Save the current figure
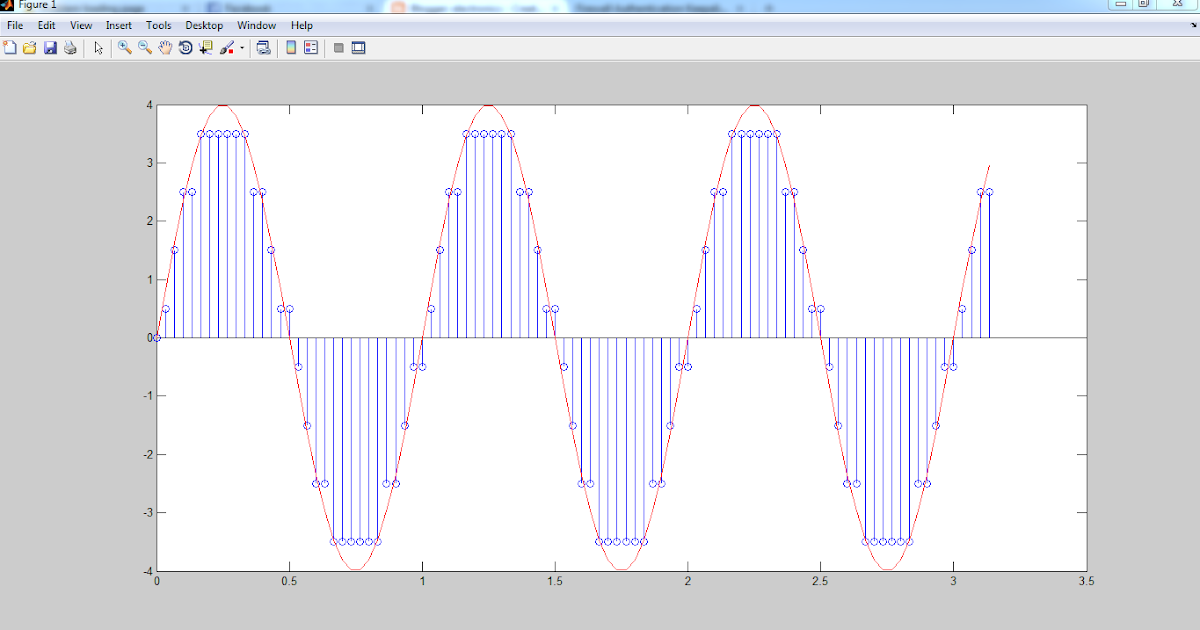1200x630 pixels. [x=50, y=47]
